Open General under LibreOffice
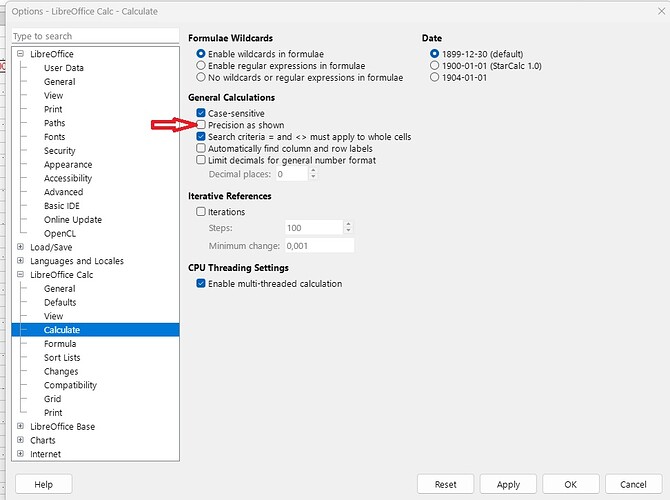The height and width of the screenshot is (500, 670). click(59, 82)
